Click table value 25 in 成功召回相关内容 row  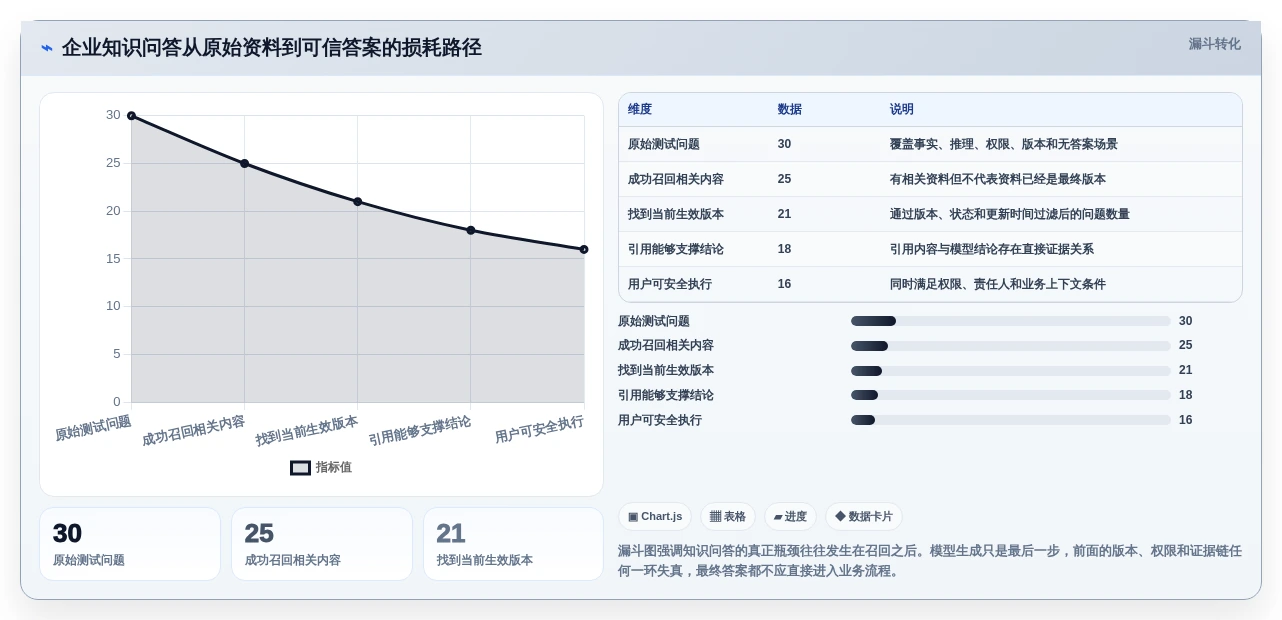coord(785,179)
